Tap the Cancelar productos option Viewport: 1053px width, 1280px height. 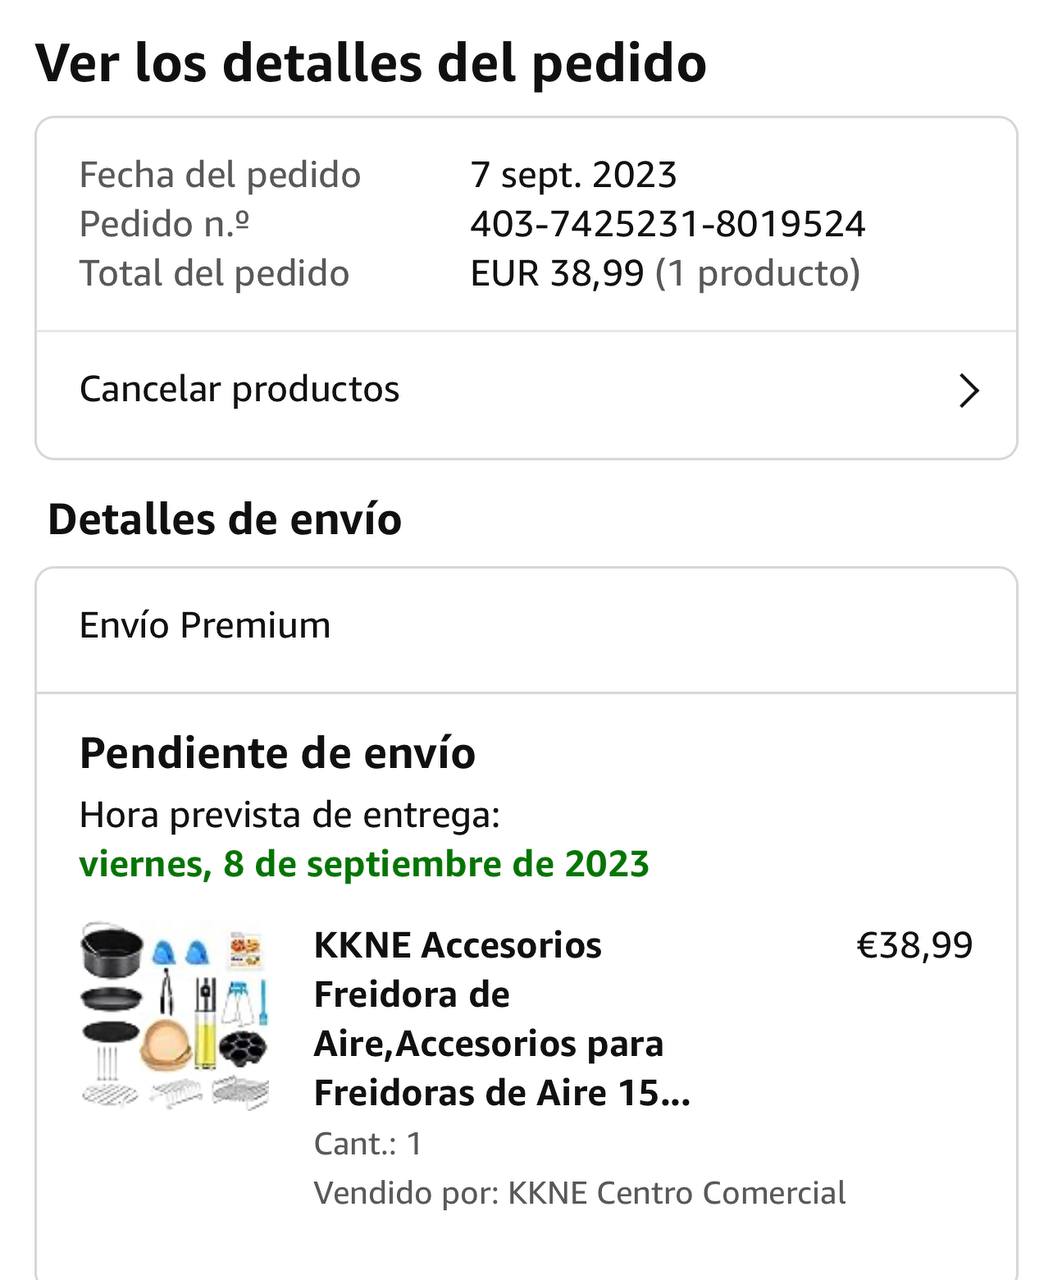click(x=240, y=390)
